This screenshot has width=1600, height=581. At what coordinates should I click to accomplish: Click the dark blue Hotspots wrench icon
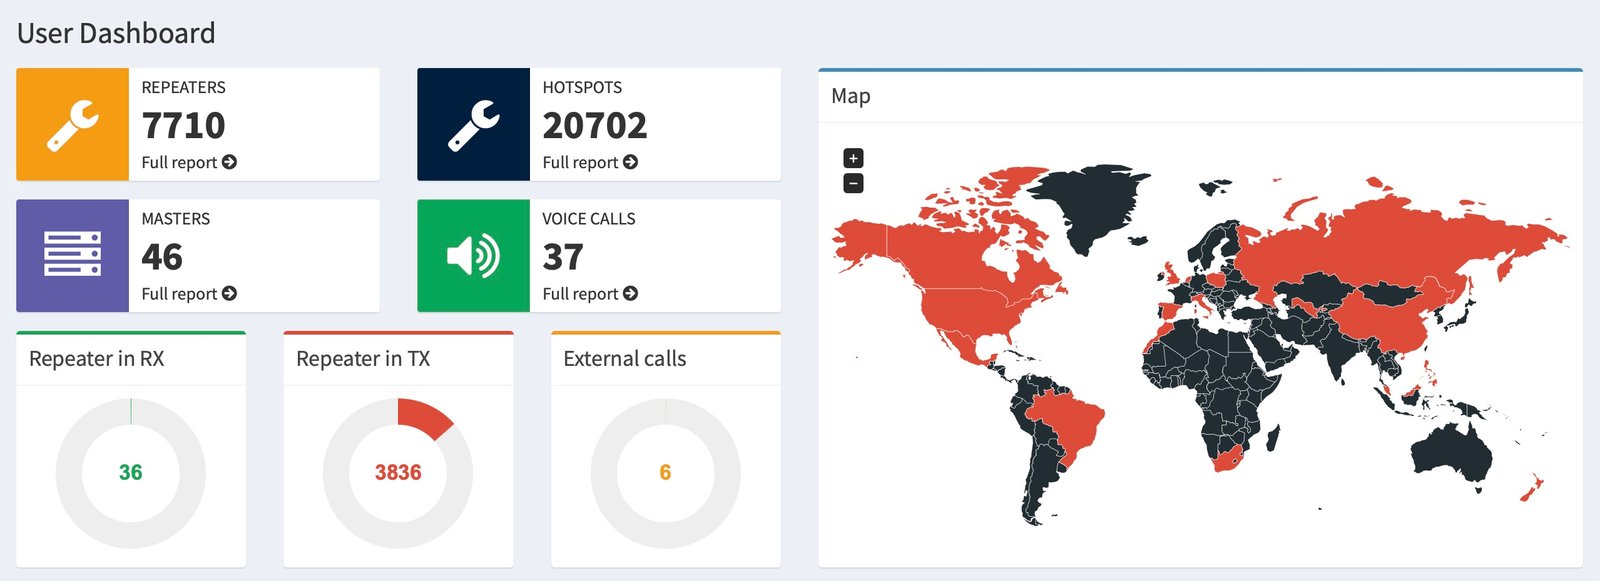tap(473, 125)
